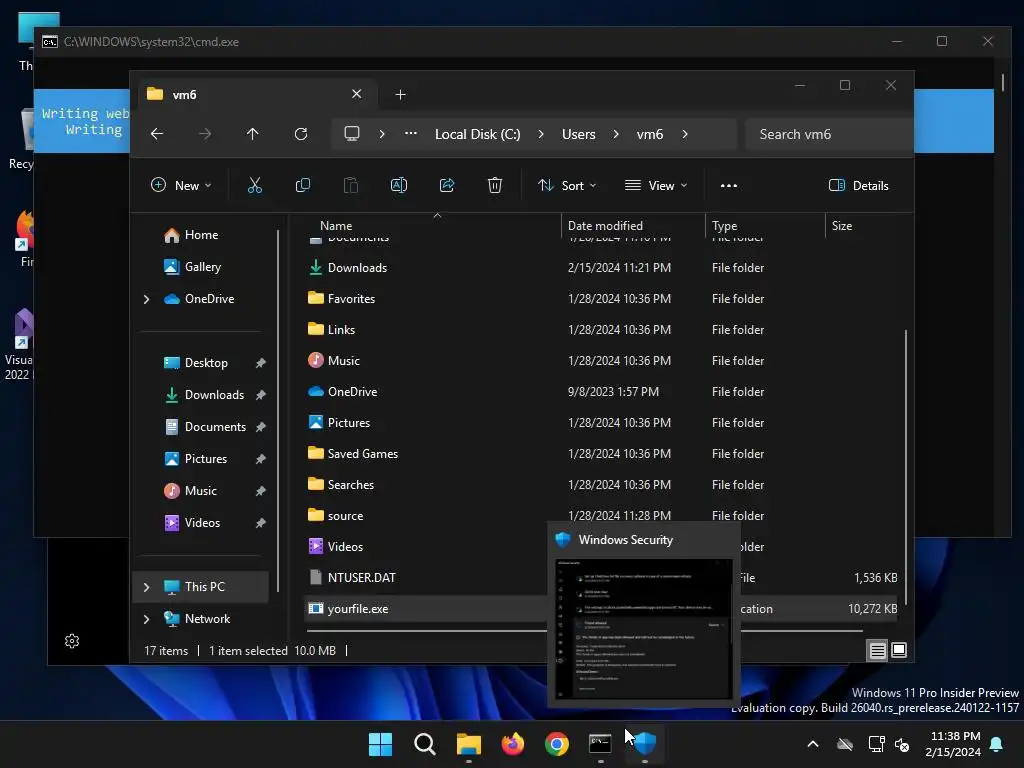The height and width of the screenshot is (768, 1024).
Task: Go back with the left arrow button
Action: 157,134
